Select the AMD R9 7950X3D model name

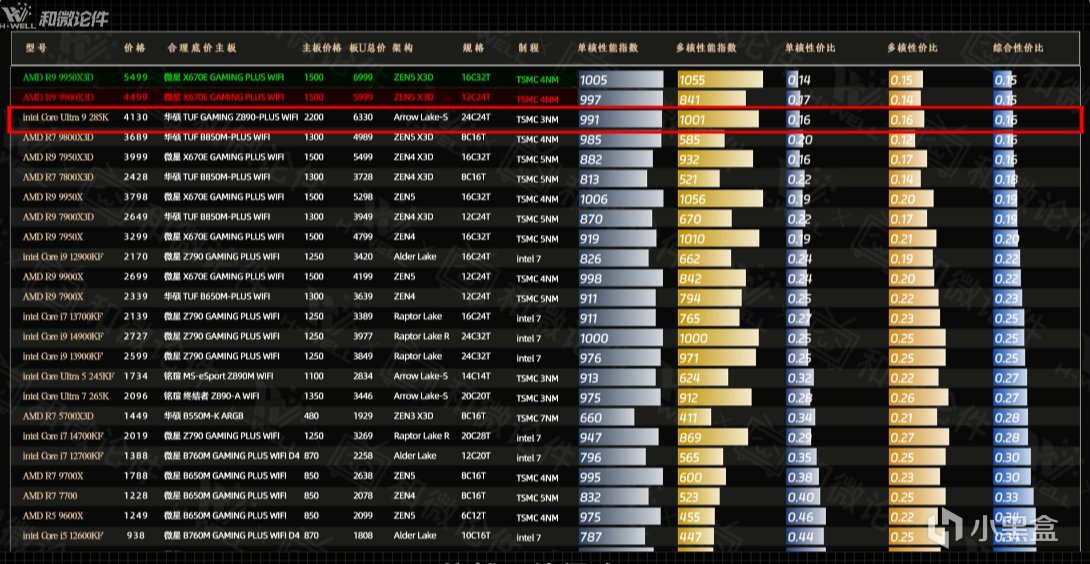tap(58, 157)
